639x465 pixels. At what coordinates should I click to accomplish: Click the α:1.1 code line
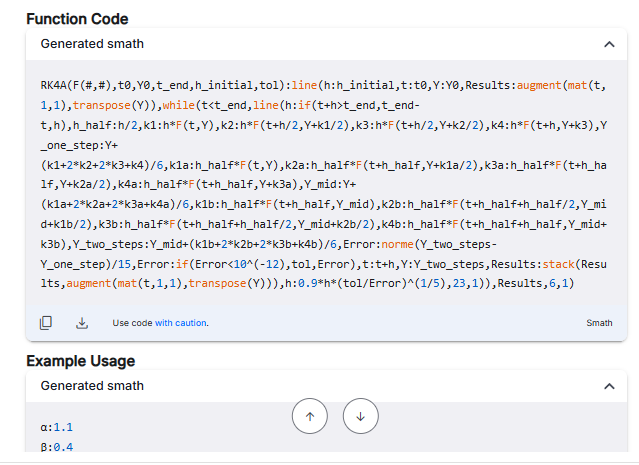(57, 427)
